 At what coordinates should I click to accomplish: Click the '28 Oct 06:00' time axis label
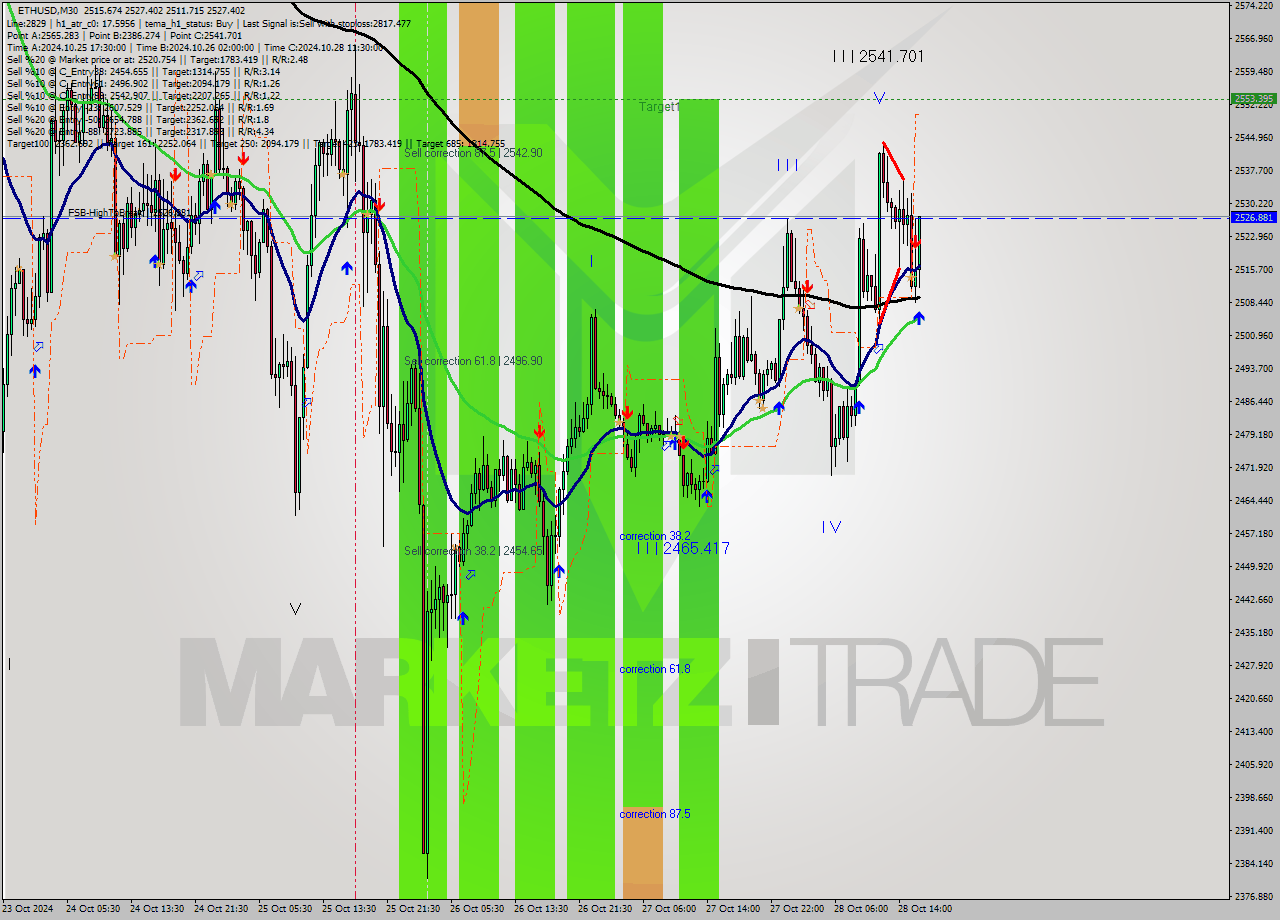pyautogui.click(x=861, y=909)
